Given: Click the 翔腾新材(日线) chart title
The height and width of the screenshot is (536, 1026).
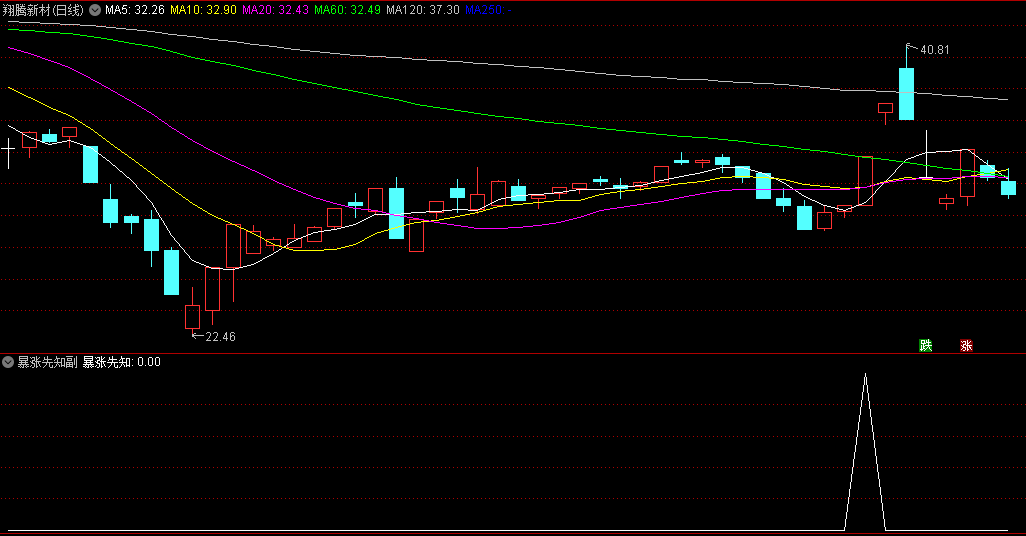Looking at the screenshot, I should tap(43, 10).
